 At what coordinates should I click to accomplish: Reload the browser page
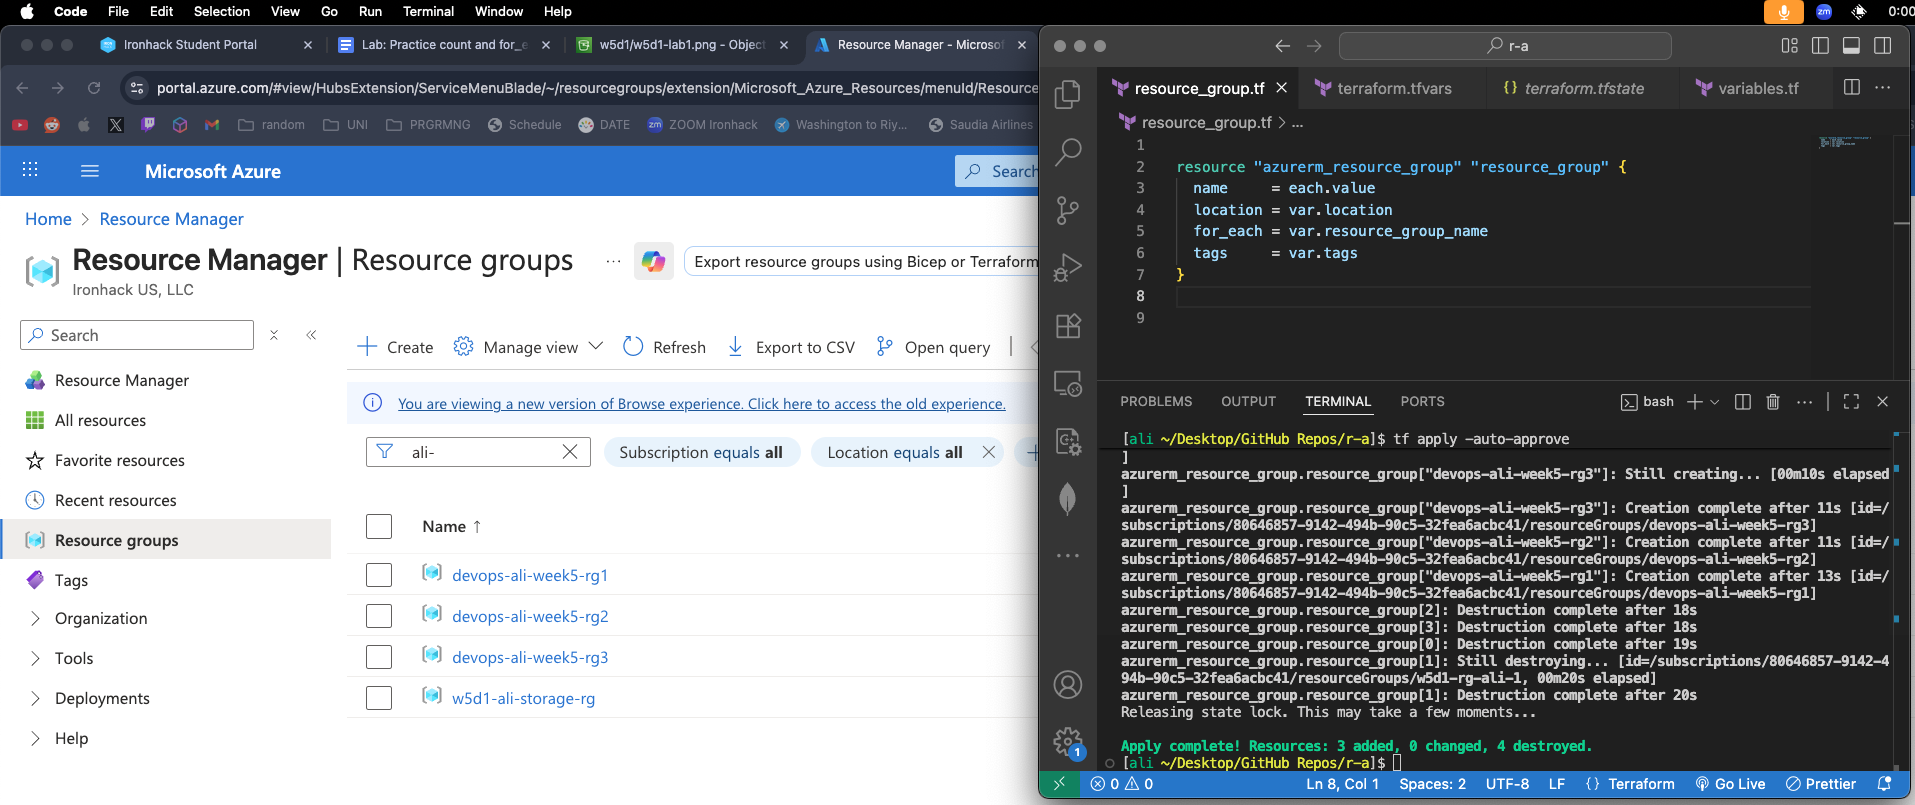coord(94,88)
